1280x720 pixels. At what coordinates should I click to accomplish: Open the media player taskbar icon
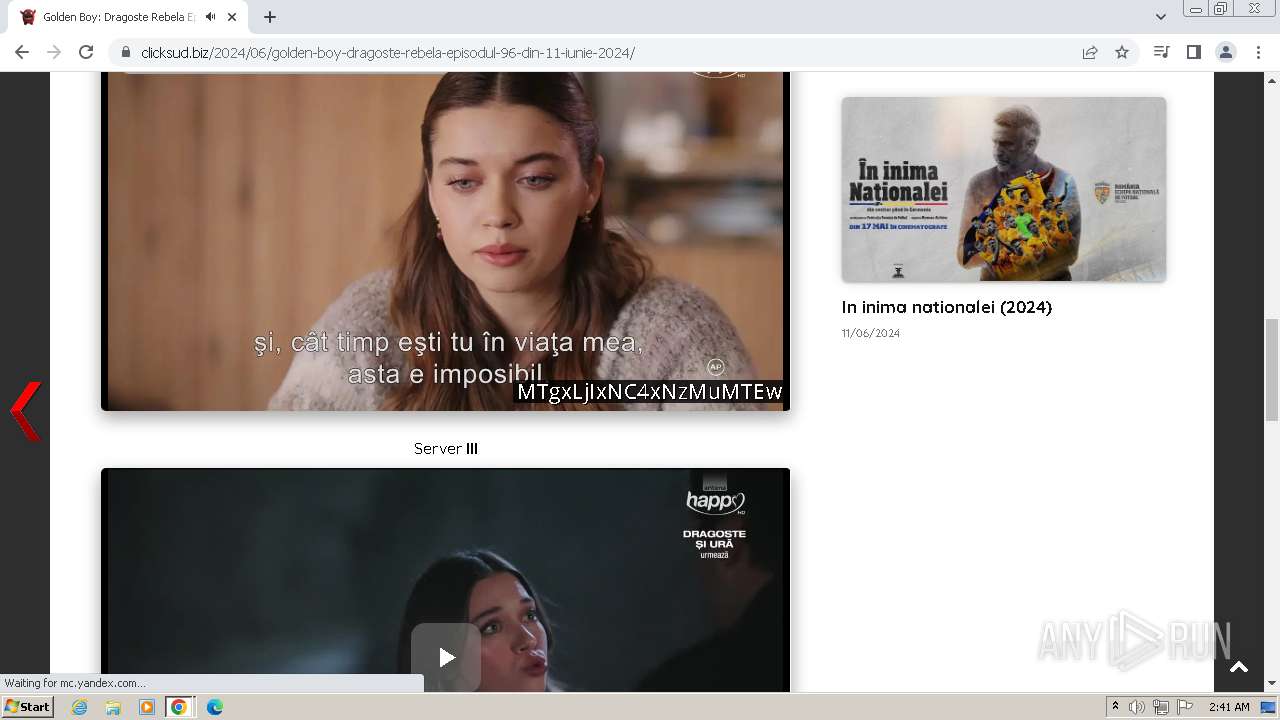147,707
